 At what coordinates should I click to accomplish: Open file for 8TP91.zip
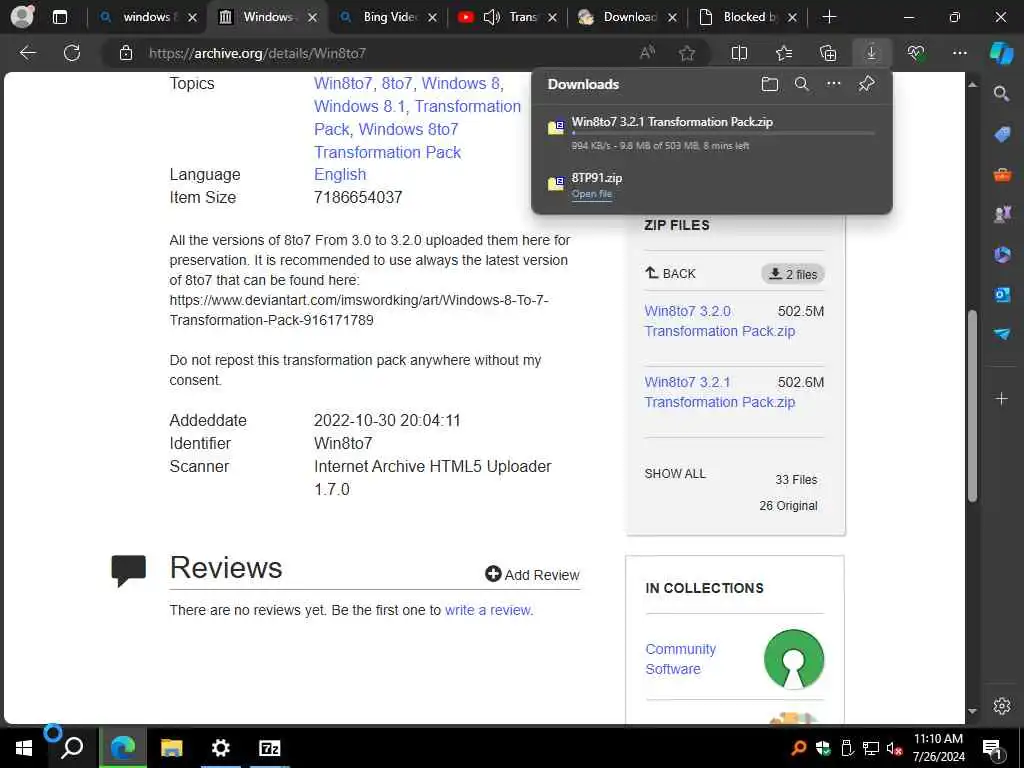tap(592, 194)
